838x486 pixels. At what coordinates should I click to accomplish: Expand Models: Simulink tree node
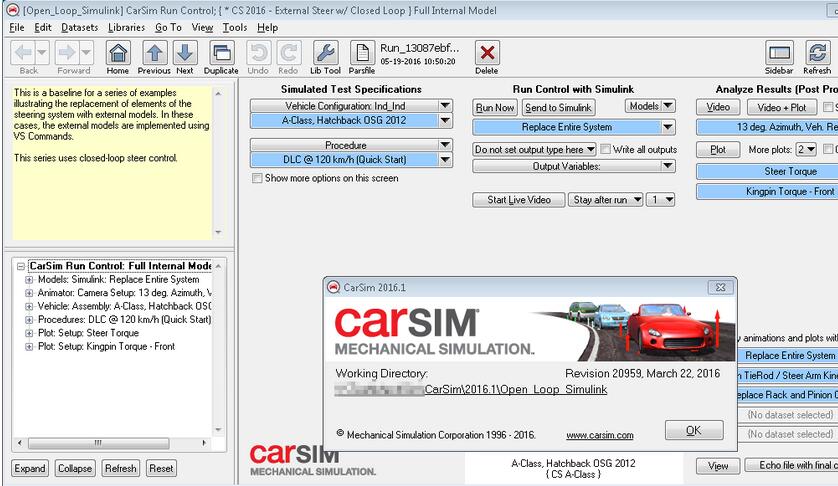point(29,280)
